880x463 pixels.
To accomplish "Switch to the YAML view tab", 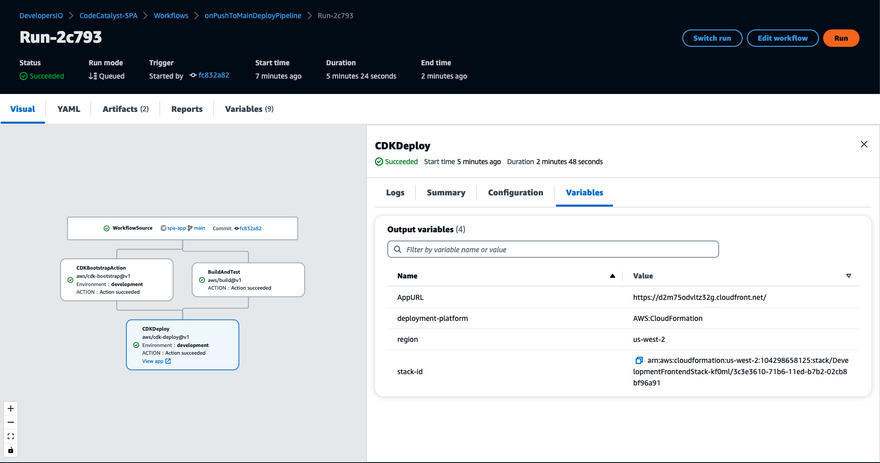I will [68, 109].
